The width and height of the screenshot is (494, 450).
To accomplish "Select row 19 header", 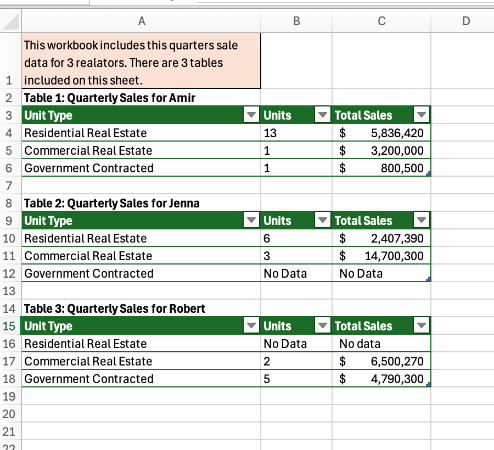I will point(11,396).
